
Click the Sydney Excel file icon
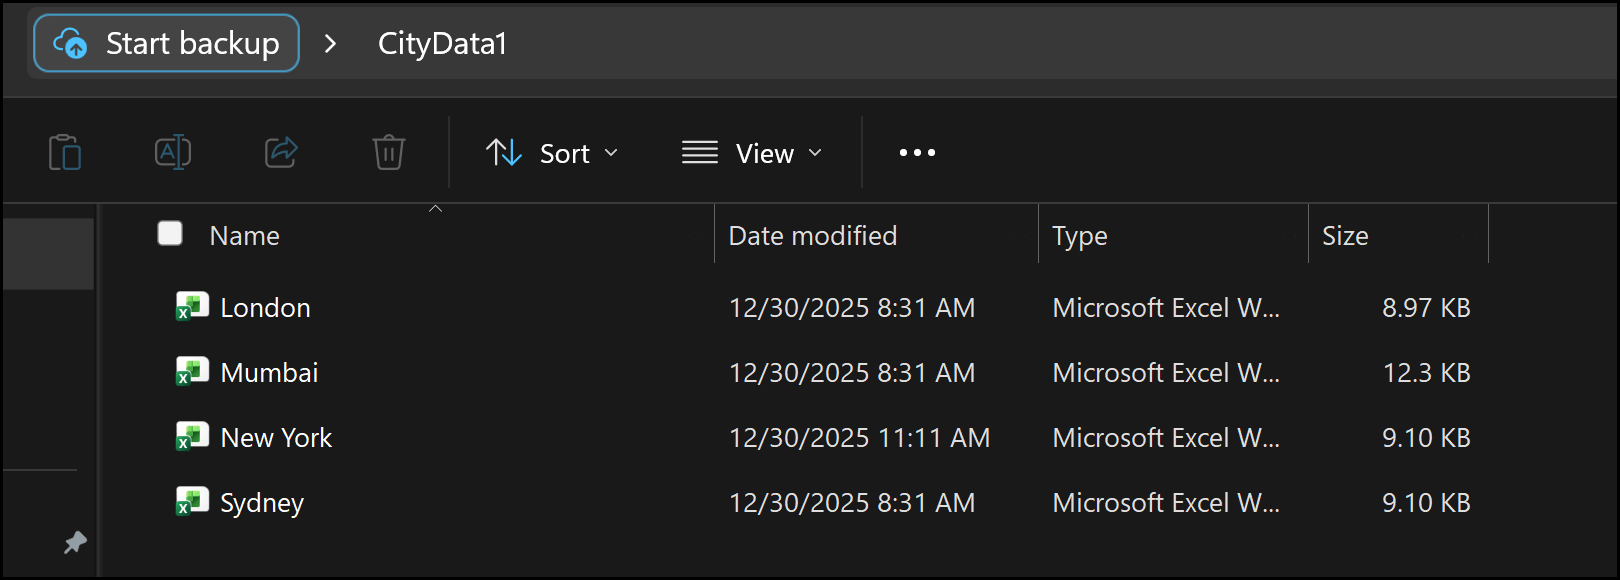pyautogui.click(x=191, y=502)
